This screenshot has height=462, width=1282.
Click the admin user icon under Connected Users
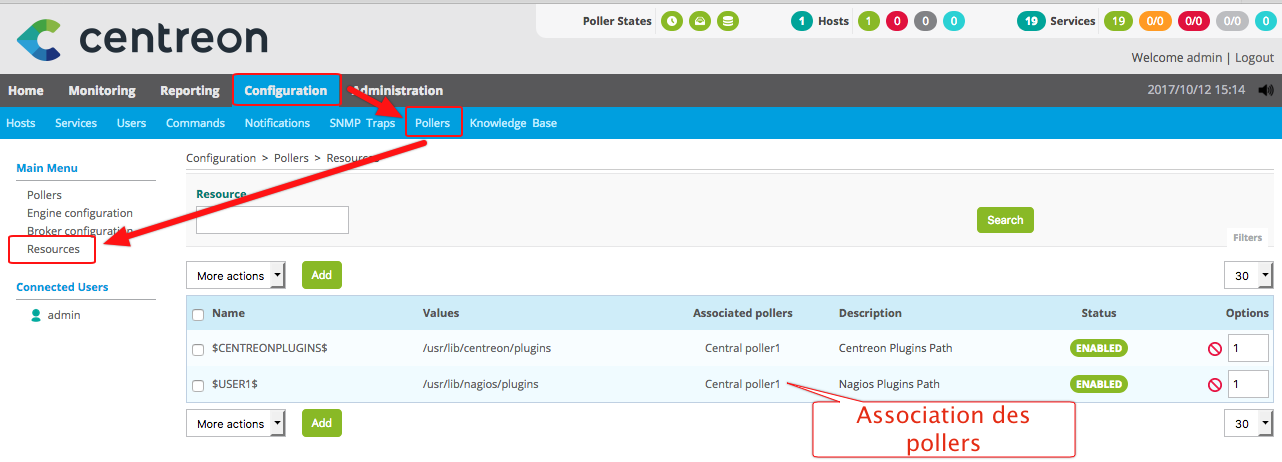point(36,315)
